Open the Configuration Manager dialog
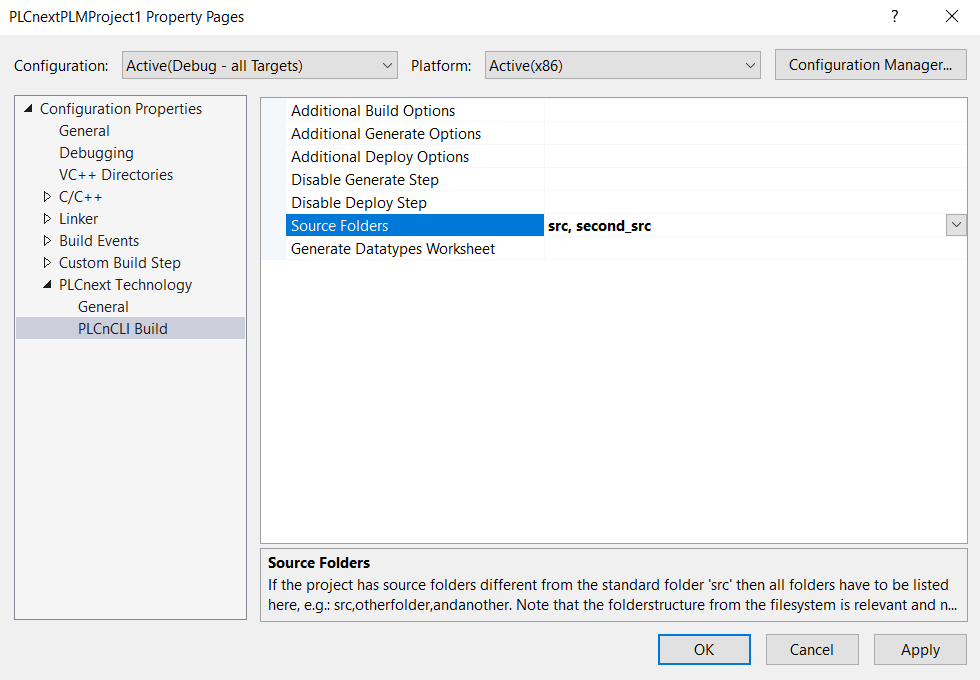This screenshot has height=680, width=980. pyautogui.click(x=870, y=65)
